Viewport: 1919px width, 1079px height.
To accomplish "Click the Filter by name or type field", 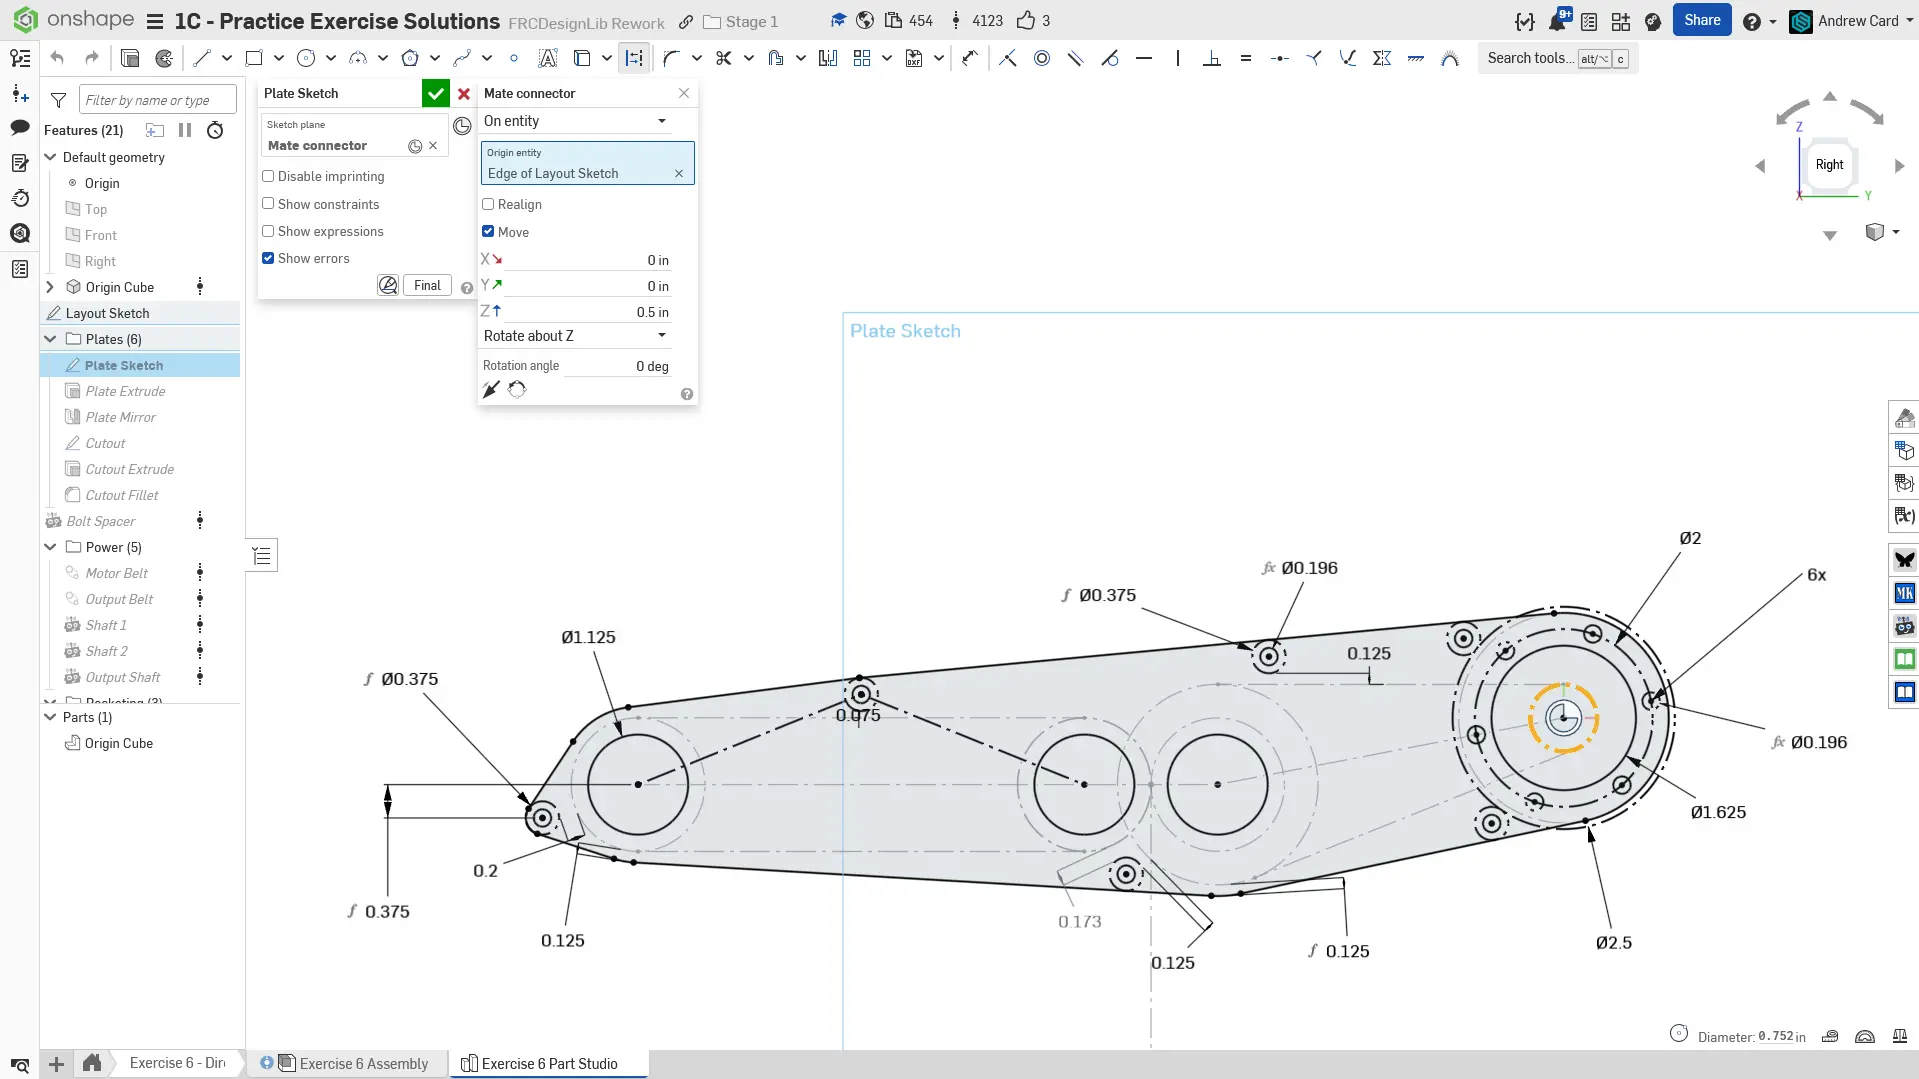I will 157,100.
